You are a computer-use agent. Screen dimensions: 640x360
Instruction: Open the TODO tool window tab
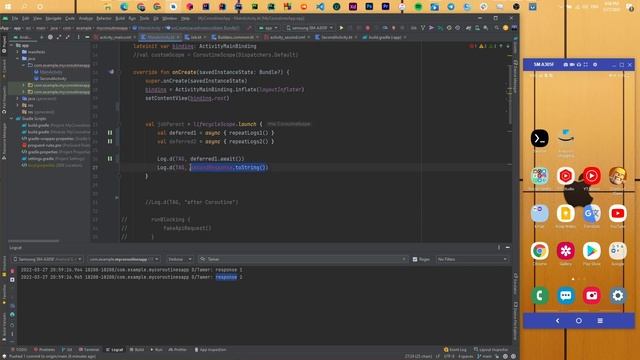tap(19, 350)
